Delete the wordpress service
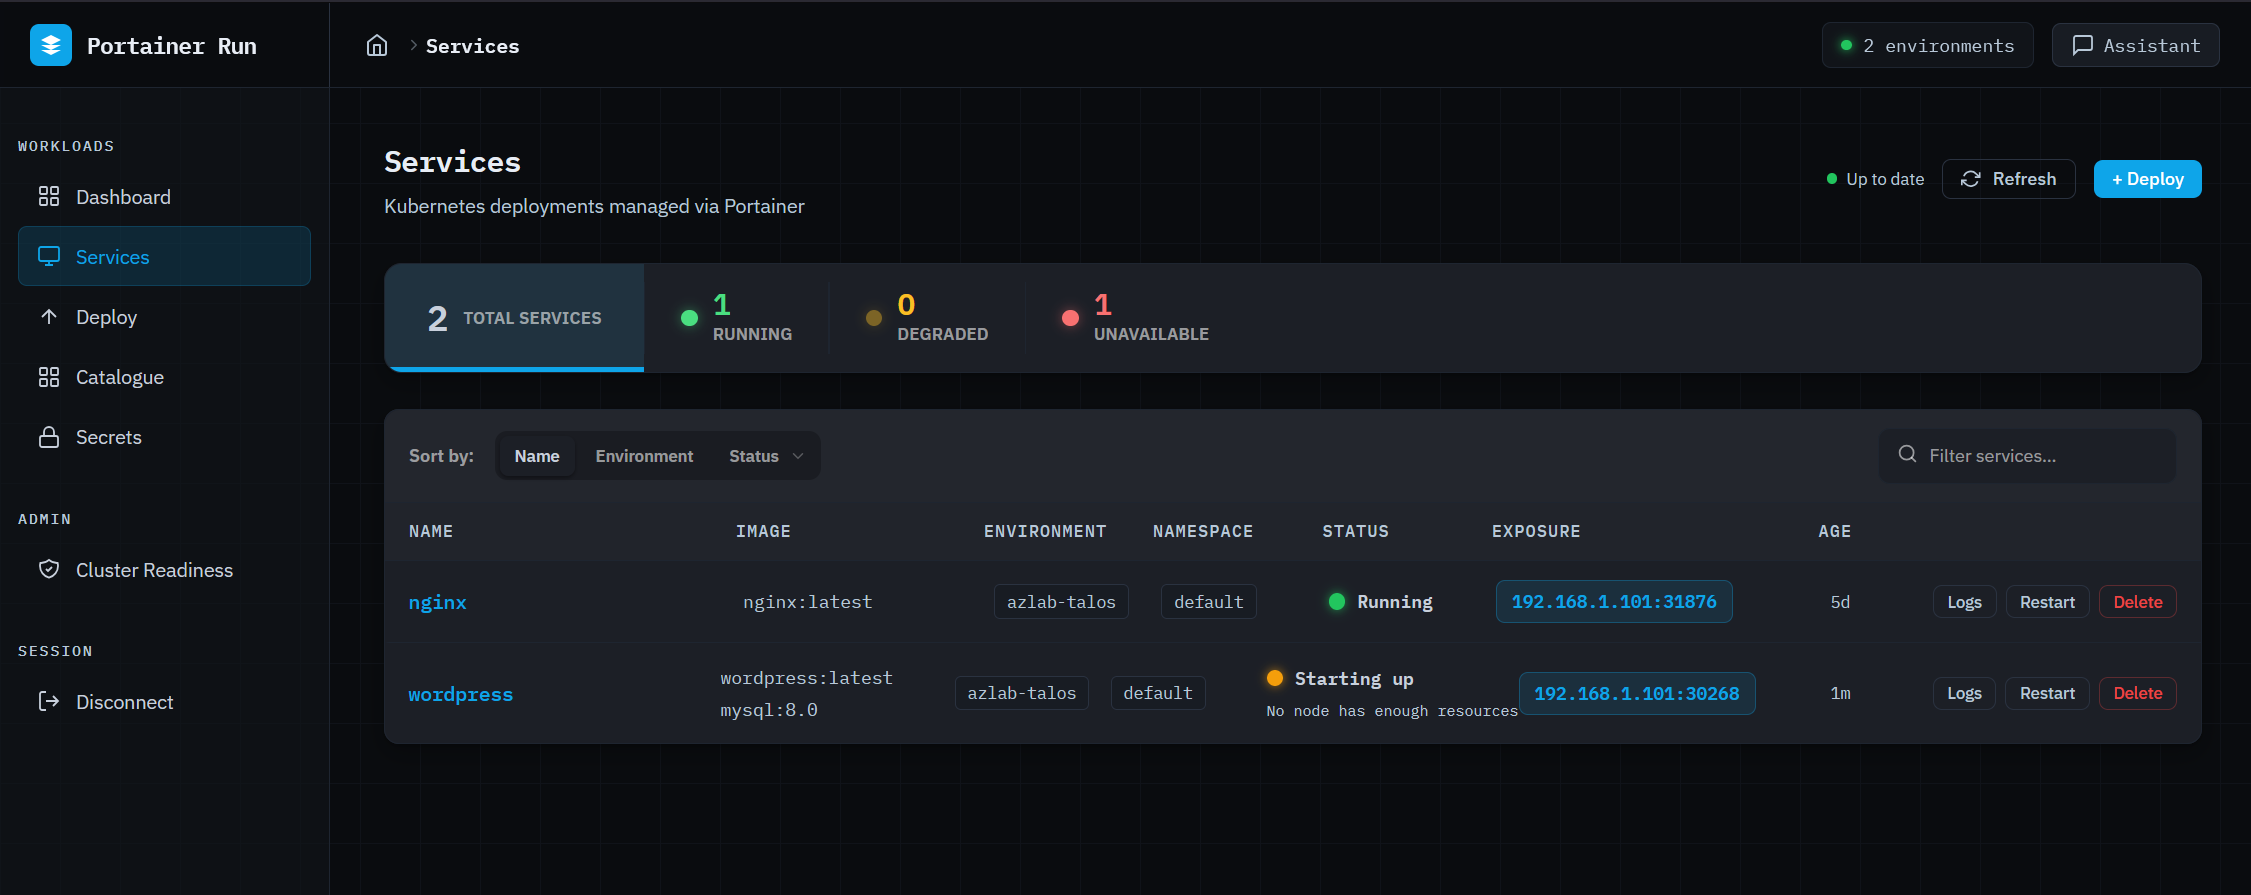This screenshot has height=895, width=2251. pyautogui.click(x=2138, y=693)
